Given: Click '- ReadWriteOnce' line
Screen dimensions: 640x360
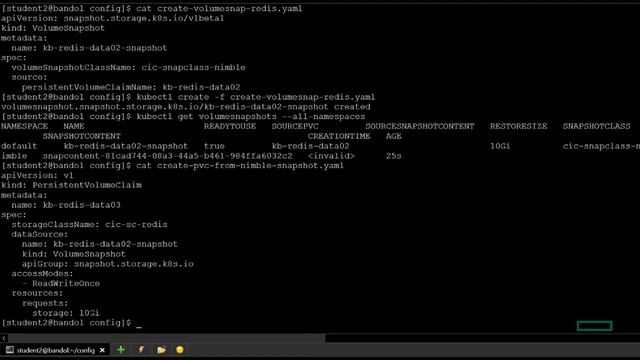Looking at the screenshot, I should coord(61,284).
